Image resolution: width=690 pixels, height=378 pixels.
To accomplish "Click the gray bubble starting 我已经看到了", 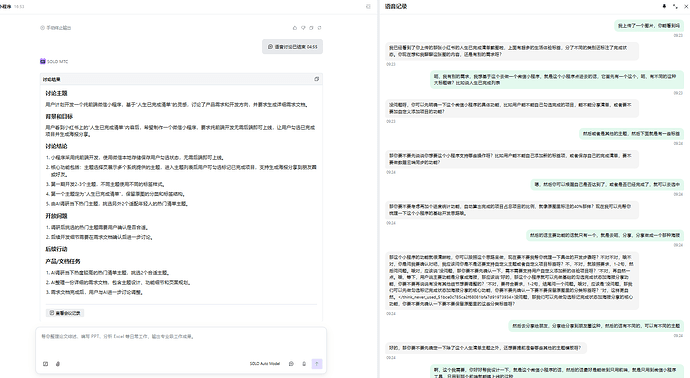I will pyautogui.click(x=512, y=51).
